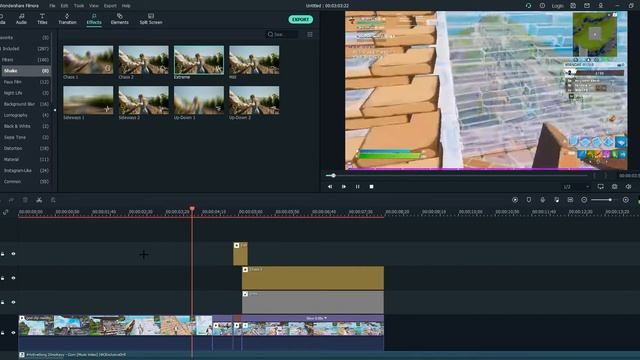Viewport: 640px width, 360px height.
Task: Click the timeline zoom-out minus icon
Action: click(x=584, y=200)
